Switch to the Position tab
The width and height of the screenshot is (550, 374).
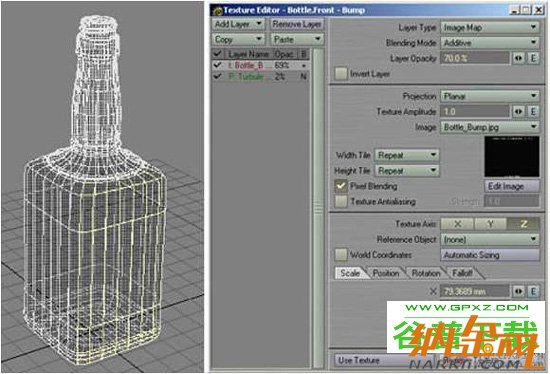click(385, 273)
